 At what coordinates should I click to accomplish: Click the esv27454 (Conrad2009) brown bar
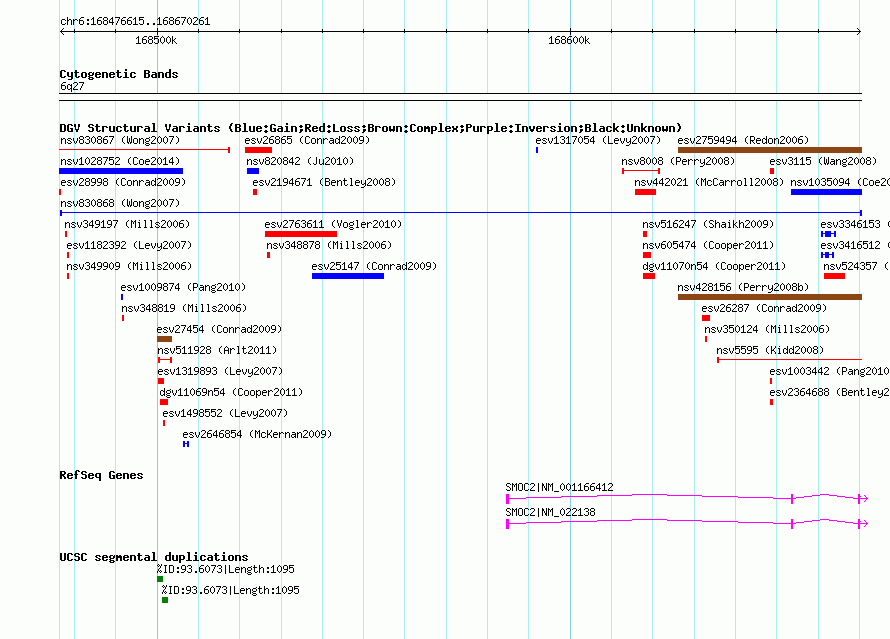(164, 339)
